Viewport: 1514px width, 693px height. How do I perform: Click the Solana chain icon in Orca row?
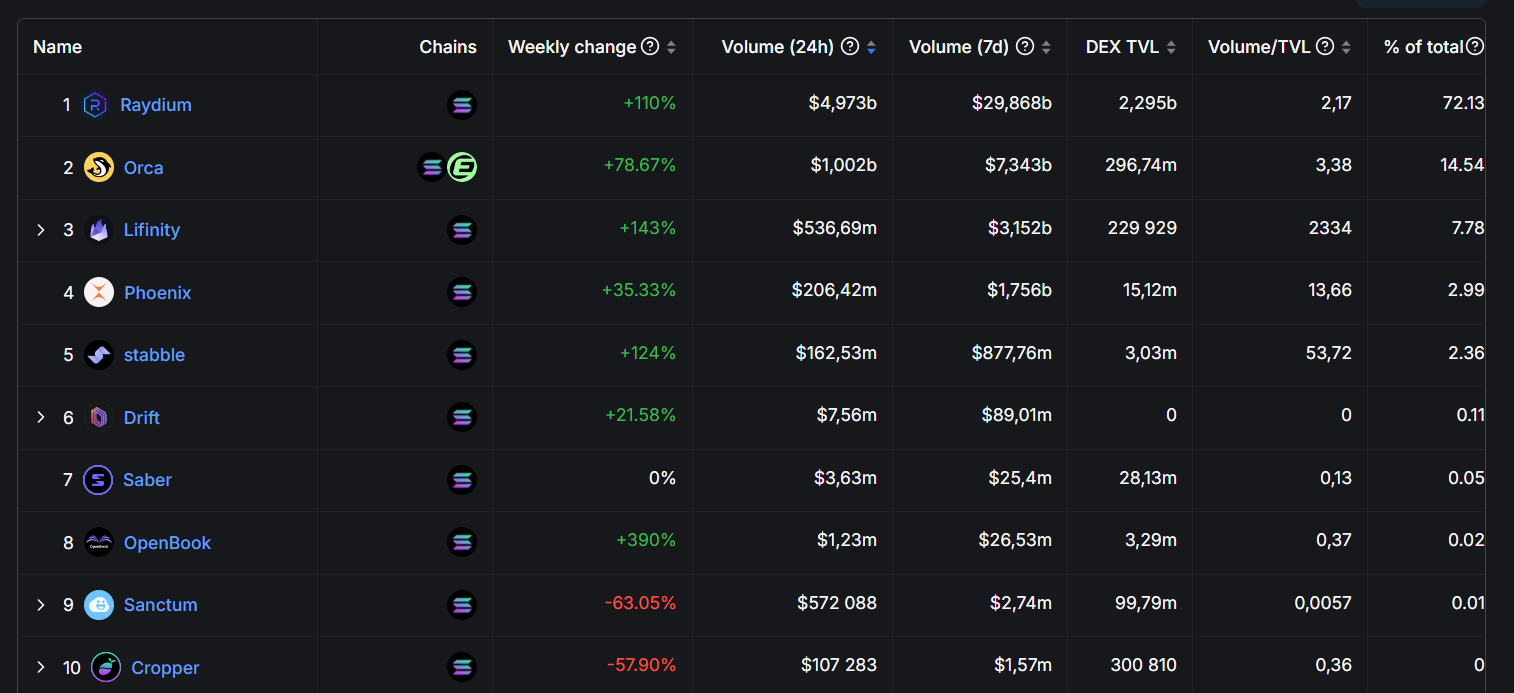[x=432, y=167]
